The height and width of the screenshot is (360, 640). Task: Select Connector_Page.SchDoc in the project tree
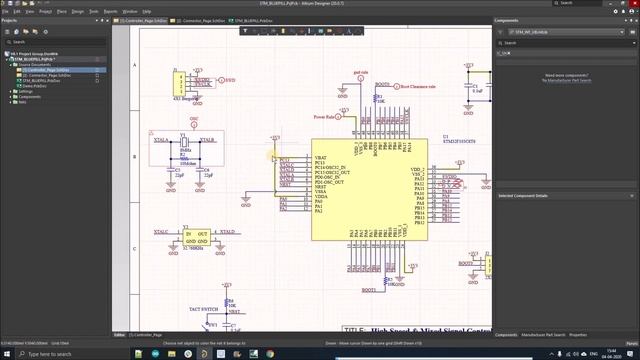pyautogui.click(x=47, y=76)
